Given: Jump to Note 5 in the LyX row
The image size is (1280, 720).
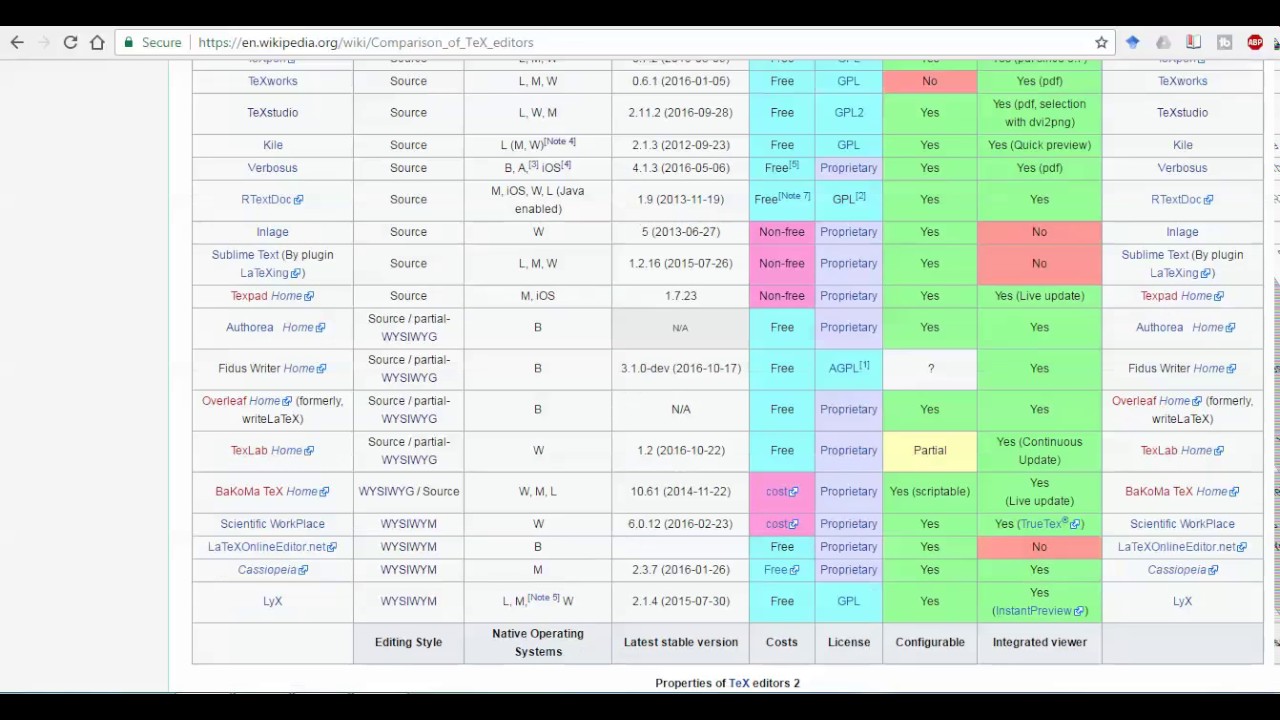Looking at the screenshot, I should point(543,598).
